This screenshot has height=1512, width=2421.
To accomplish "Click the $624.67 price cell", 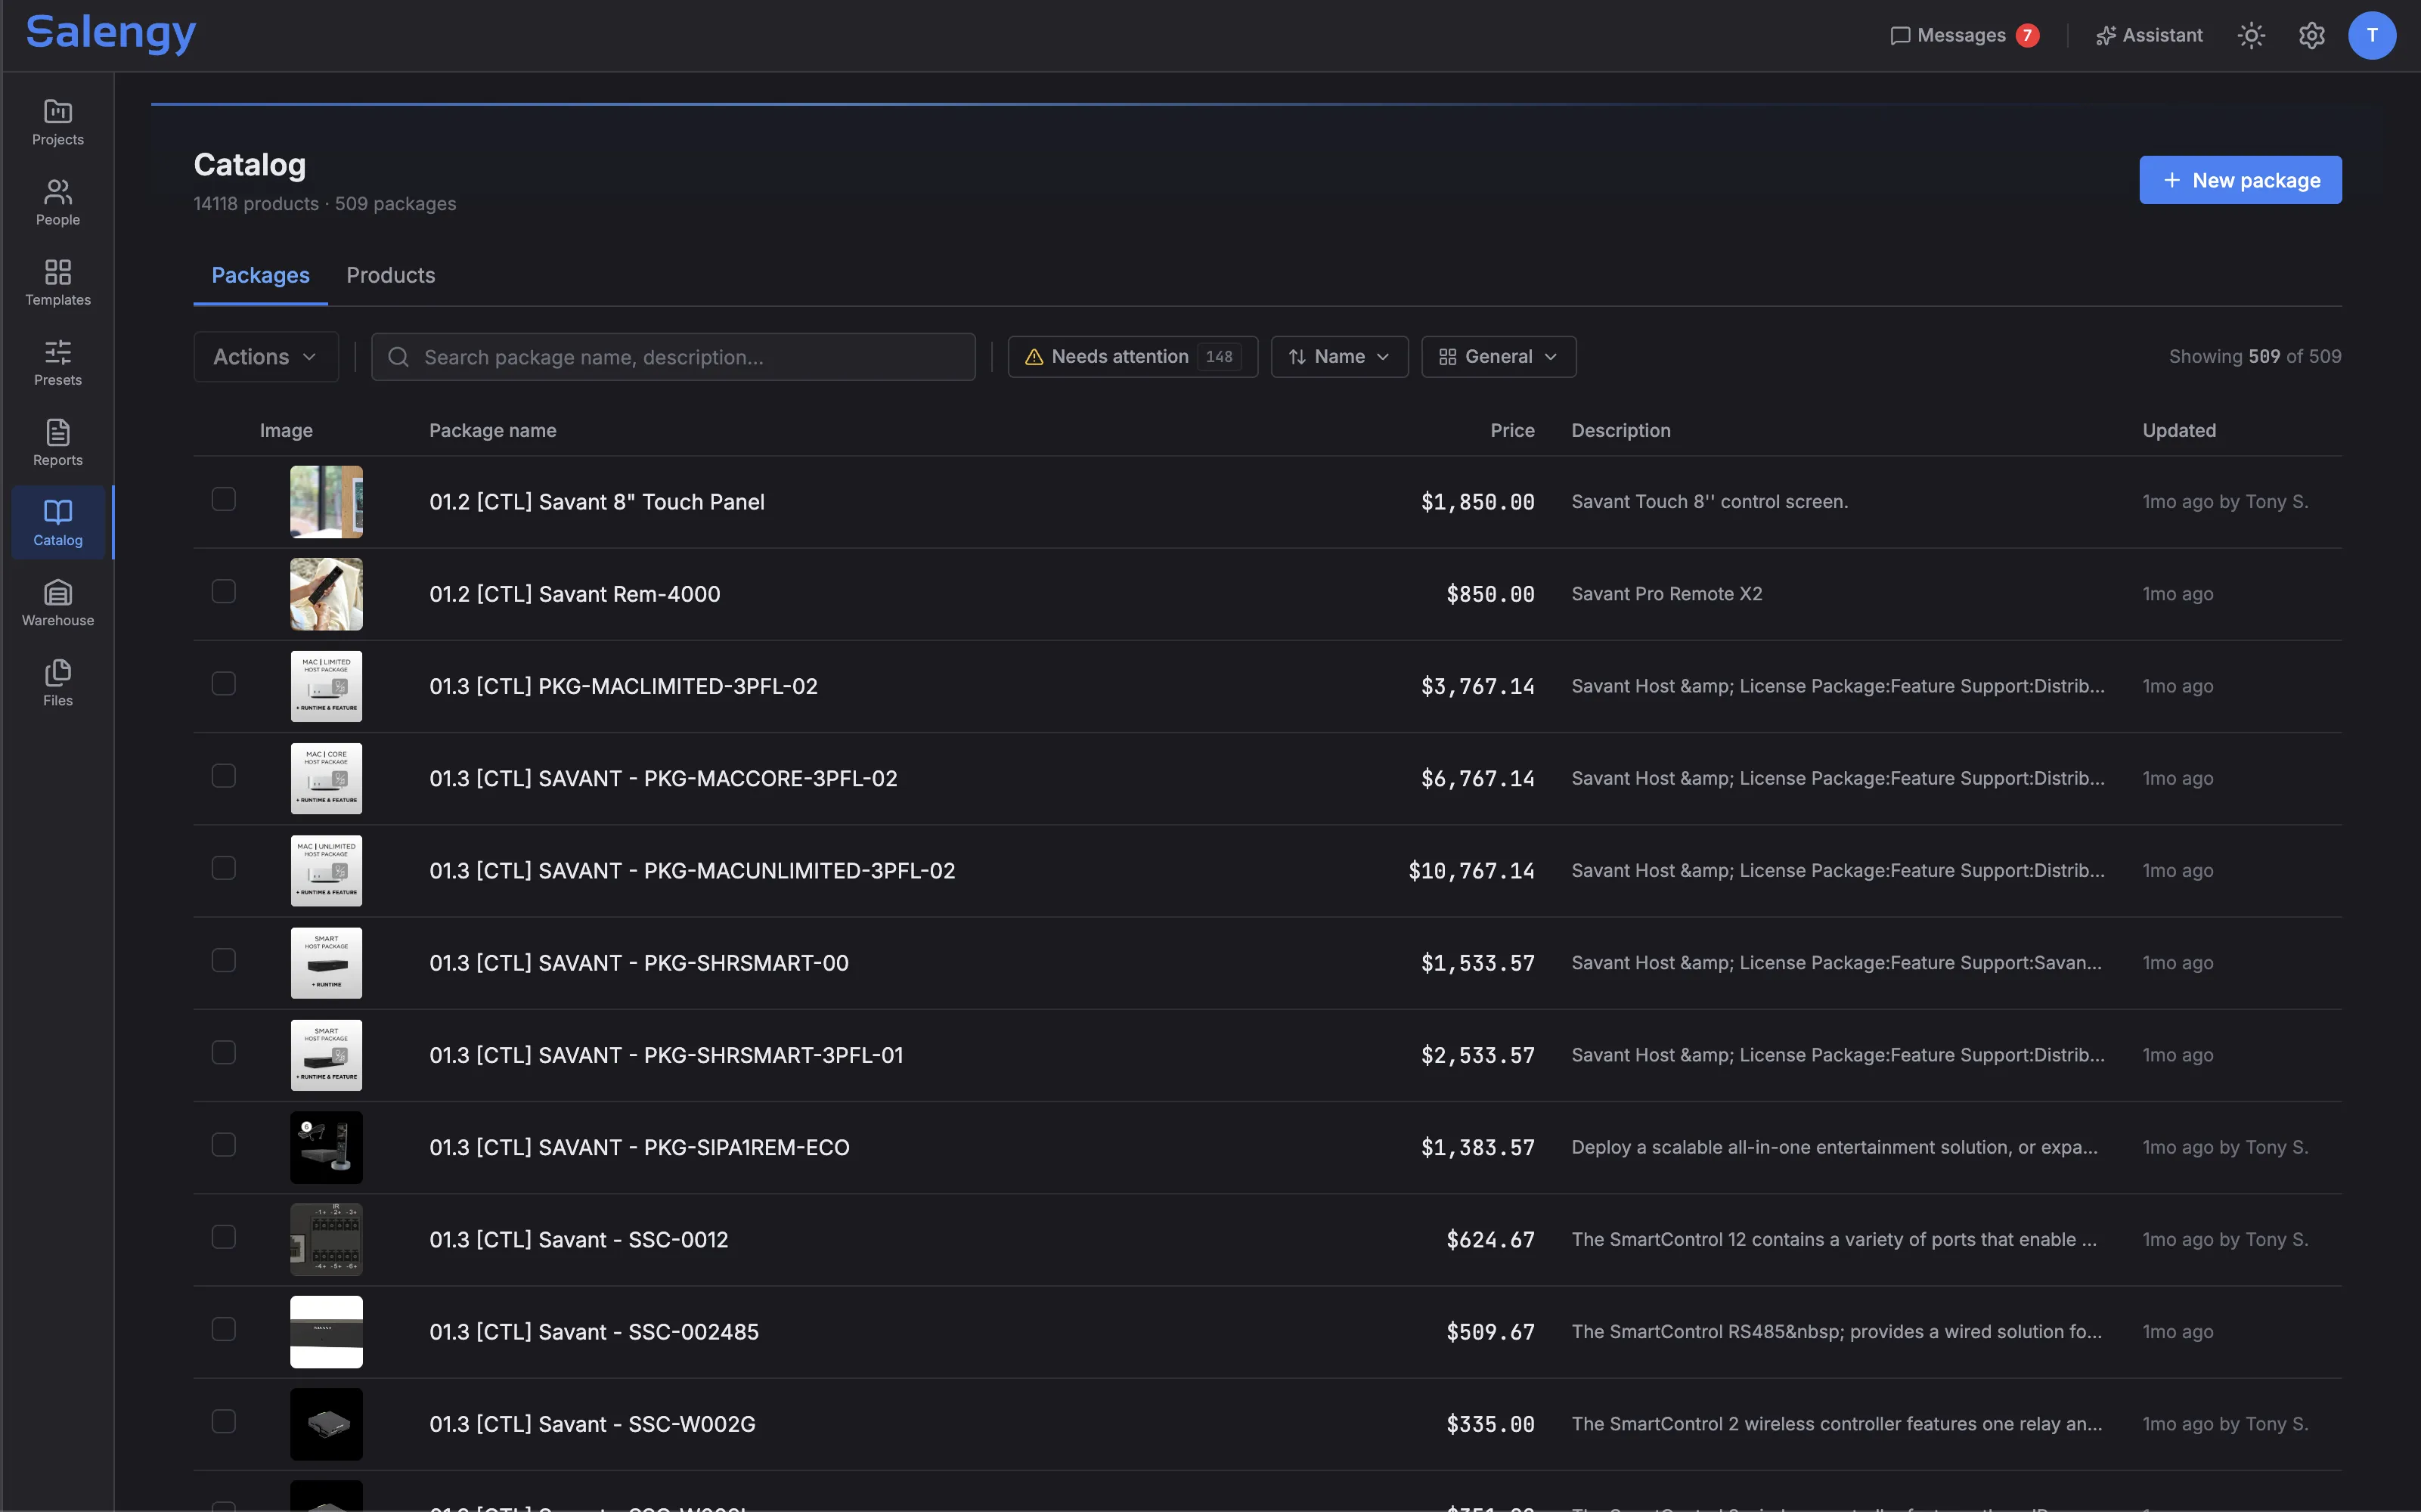I will click(1490, 1240).
